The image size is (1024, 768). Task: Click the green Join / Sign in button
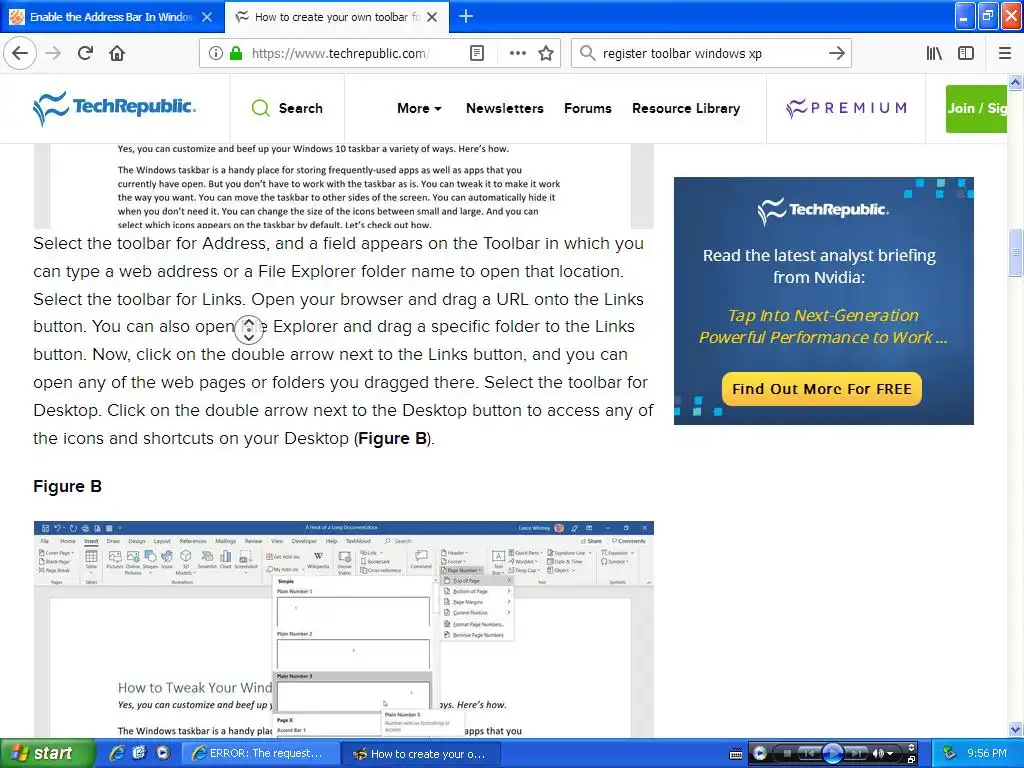(976, 108)
